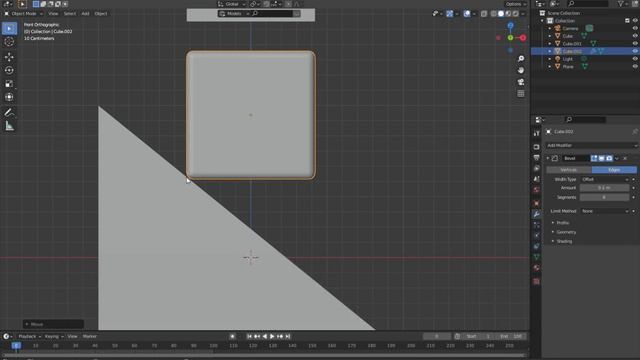The width and height of the screenshot is (640, 360).
Task: Hide Cube.001 with its eye icon
Action: click(x=635, y=43)
